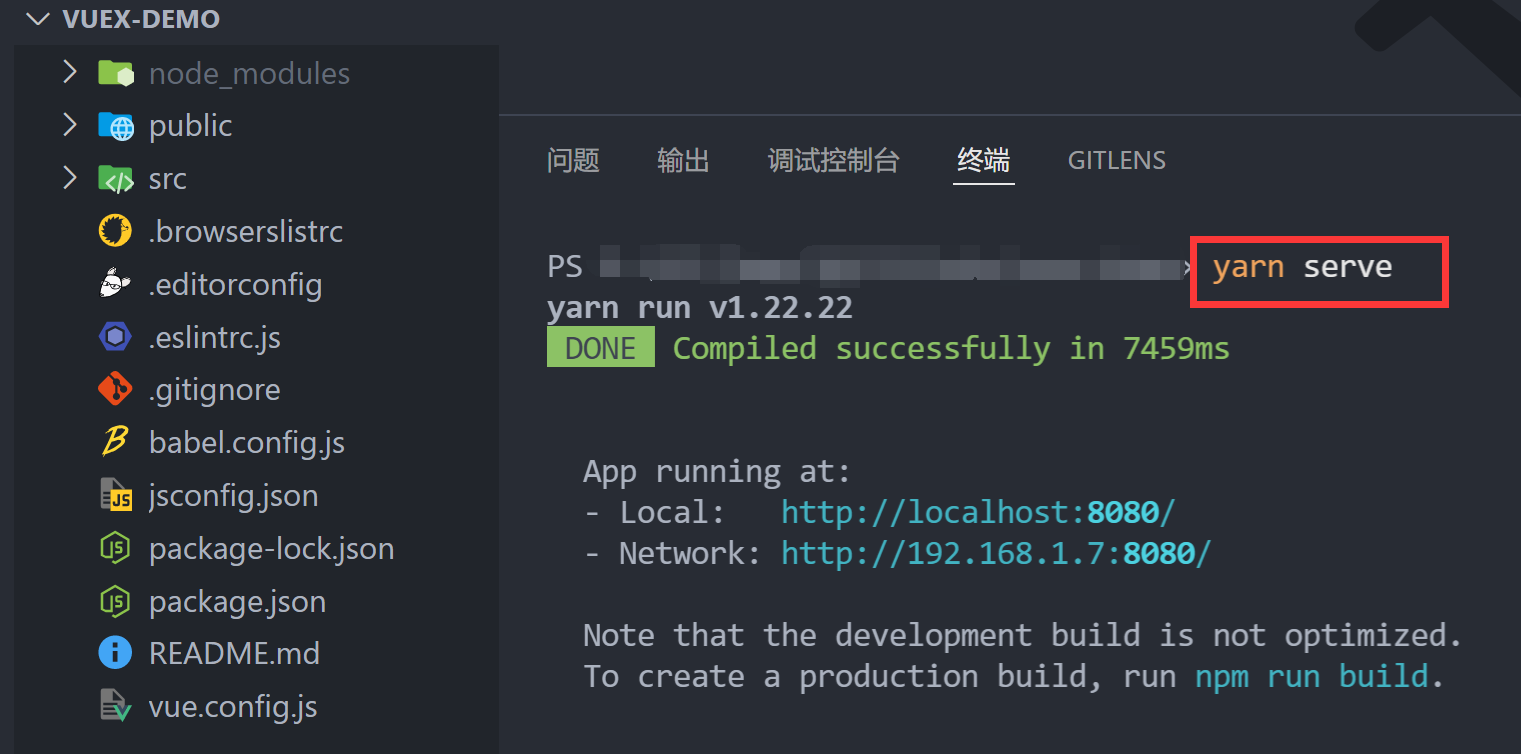Click the vue.config.js file icon
The height and width of the screenshot is (754, 1521).
[116, 707]
